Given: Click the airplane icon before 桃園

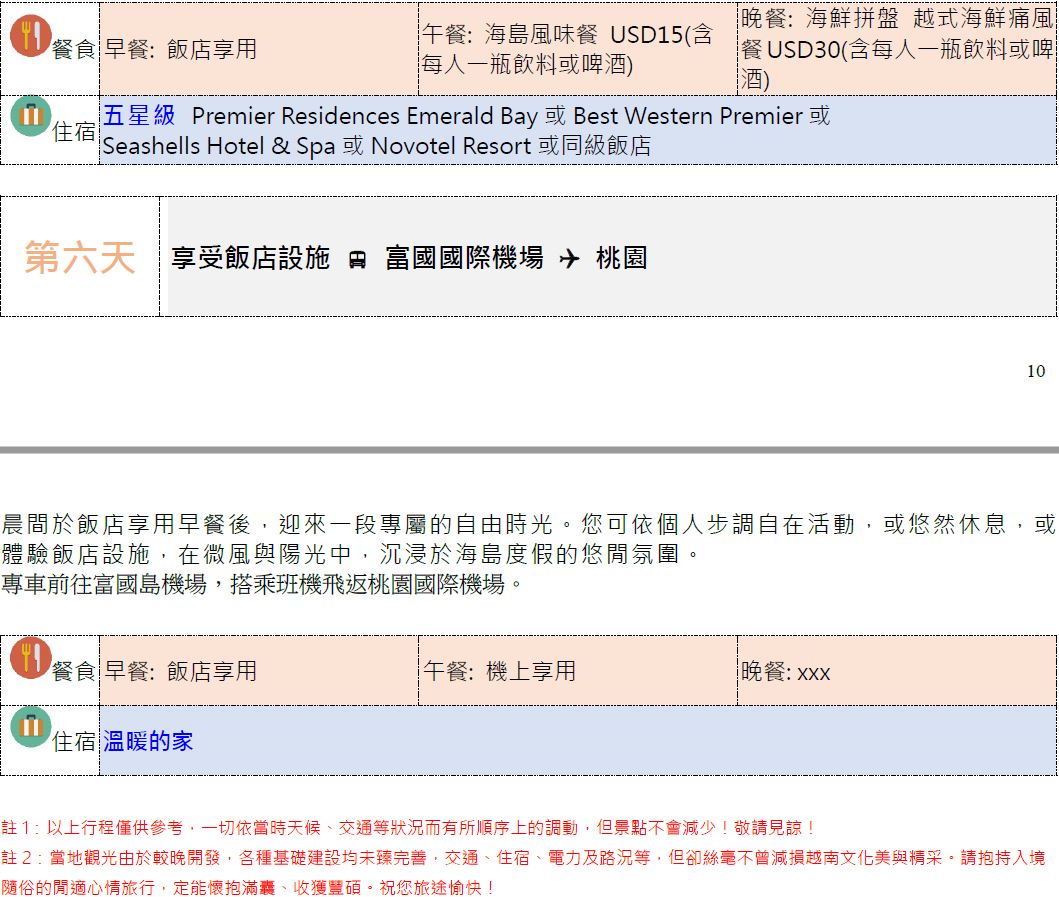Looking at the screenshot, I should (x=569, y=259).
